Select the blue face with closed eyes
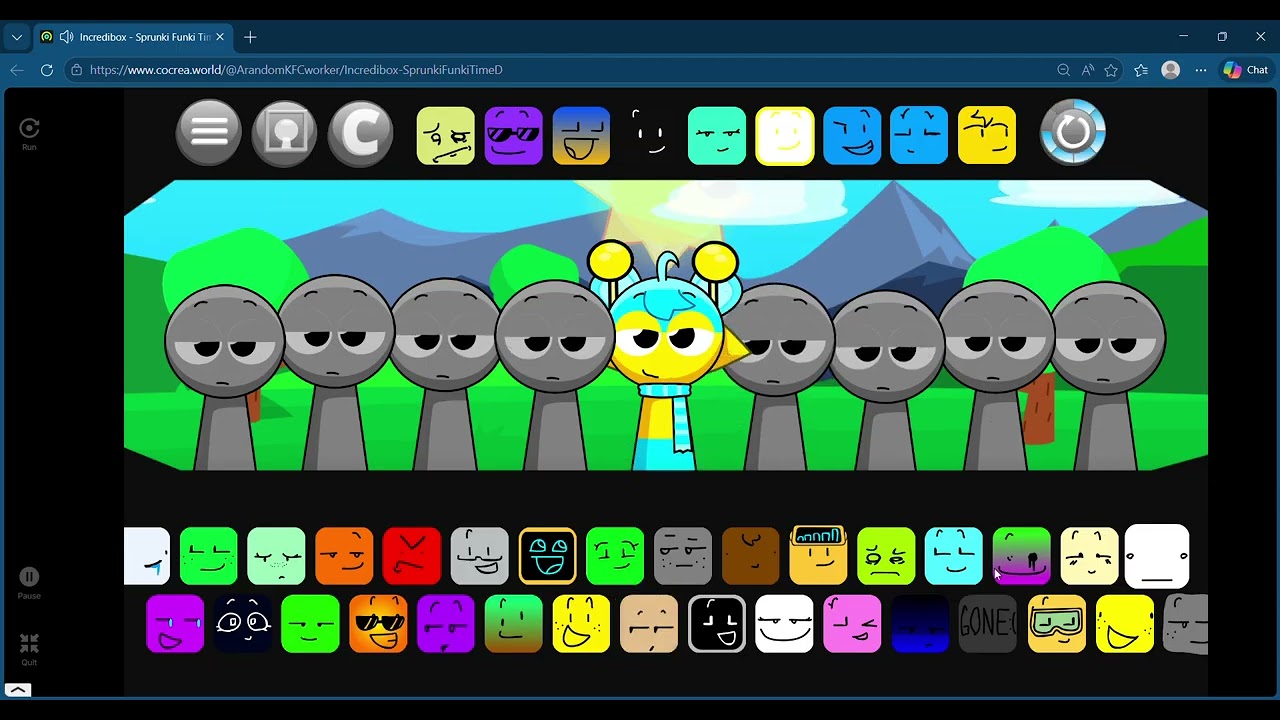 pyautogui.click(x=919, y=135)
